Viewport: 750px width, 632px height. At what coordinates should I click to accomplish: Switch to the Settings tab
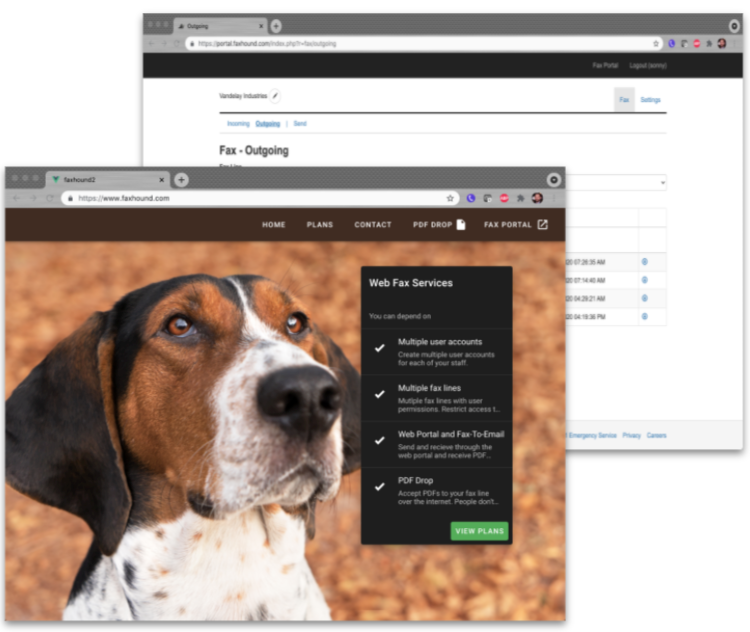(650, 100)
